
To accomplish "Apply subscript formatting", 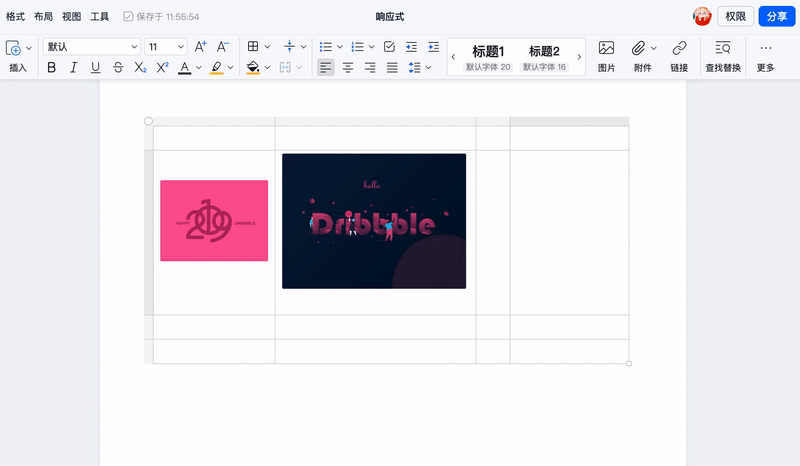I will pos(140,67).
